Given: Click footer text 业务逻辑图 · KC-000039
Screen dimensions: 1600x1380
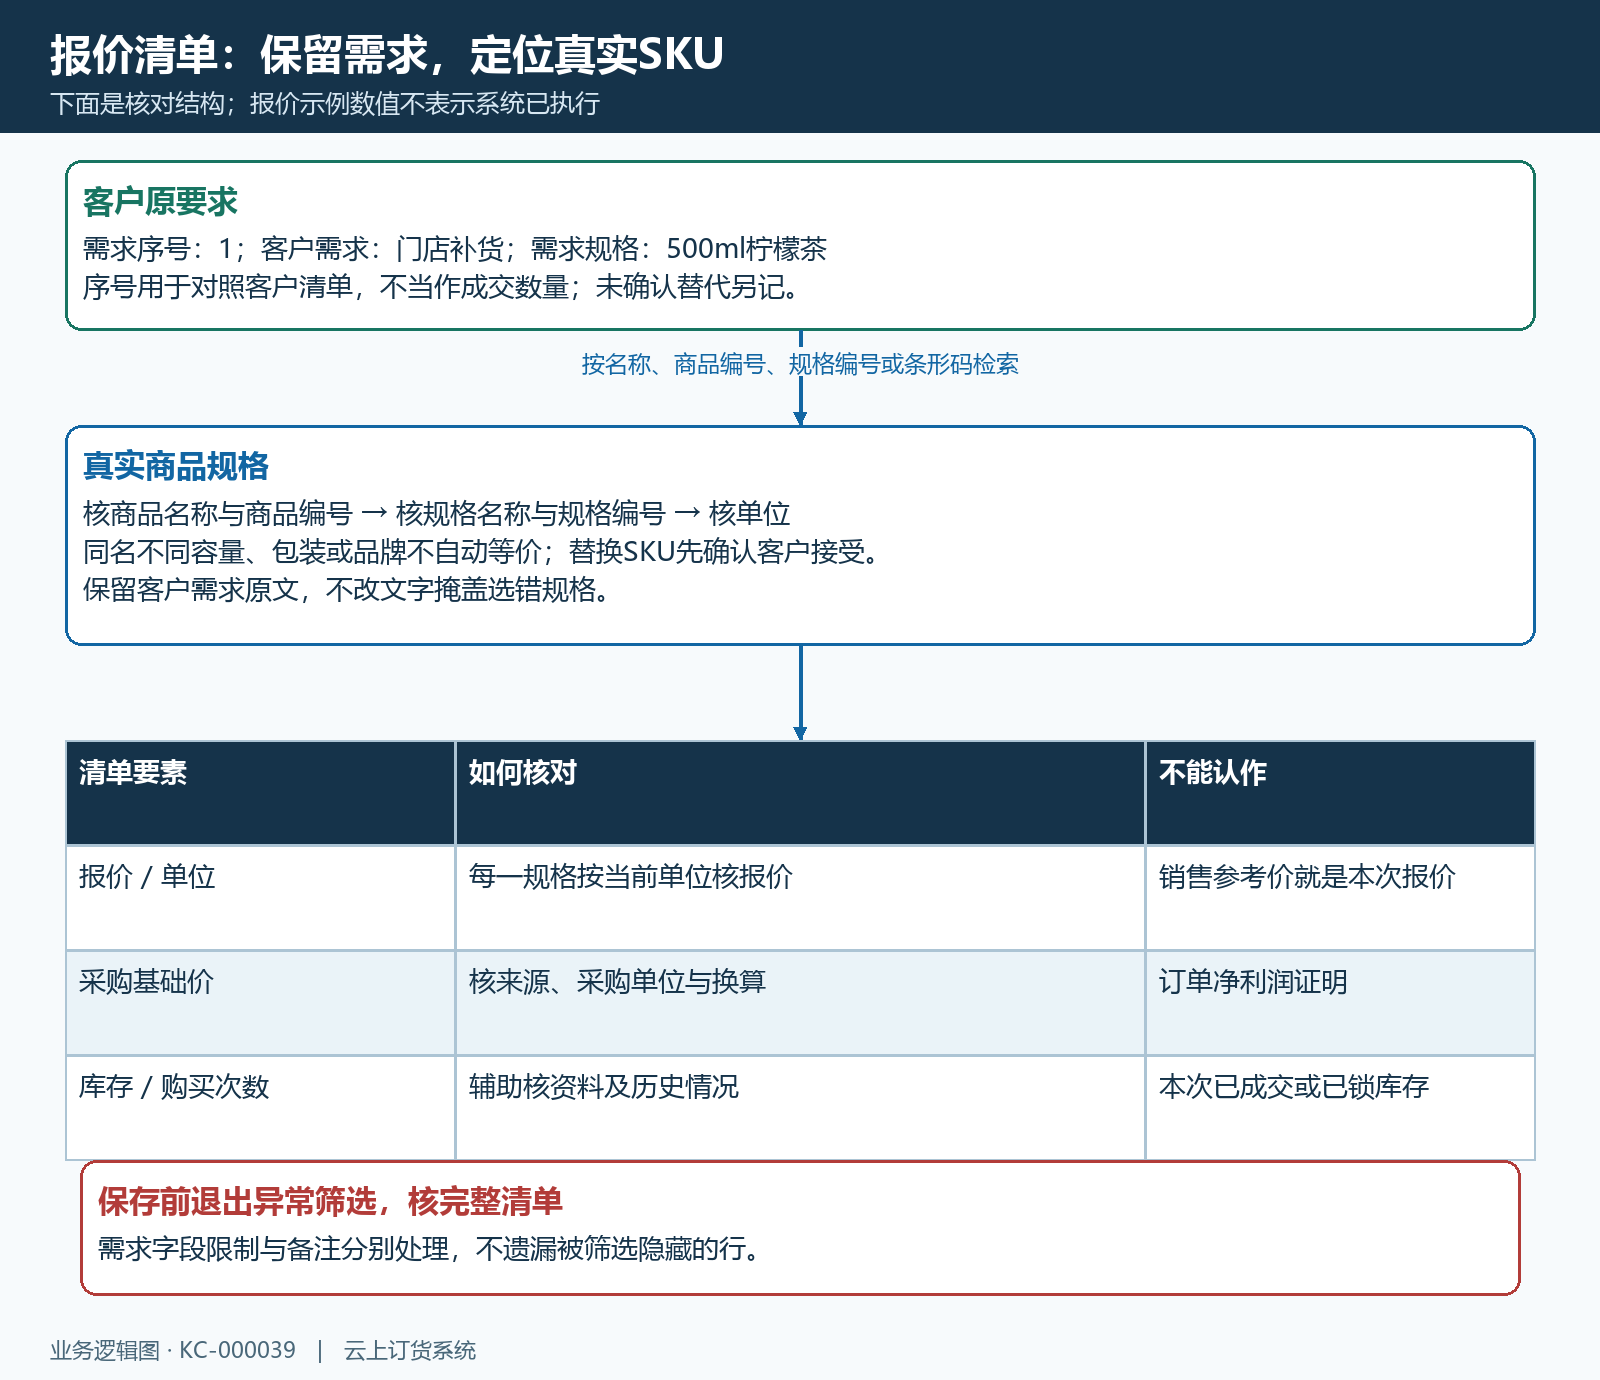Looking at the screenshot, I should point(173,1351).
